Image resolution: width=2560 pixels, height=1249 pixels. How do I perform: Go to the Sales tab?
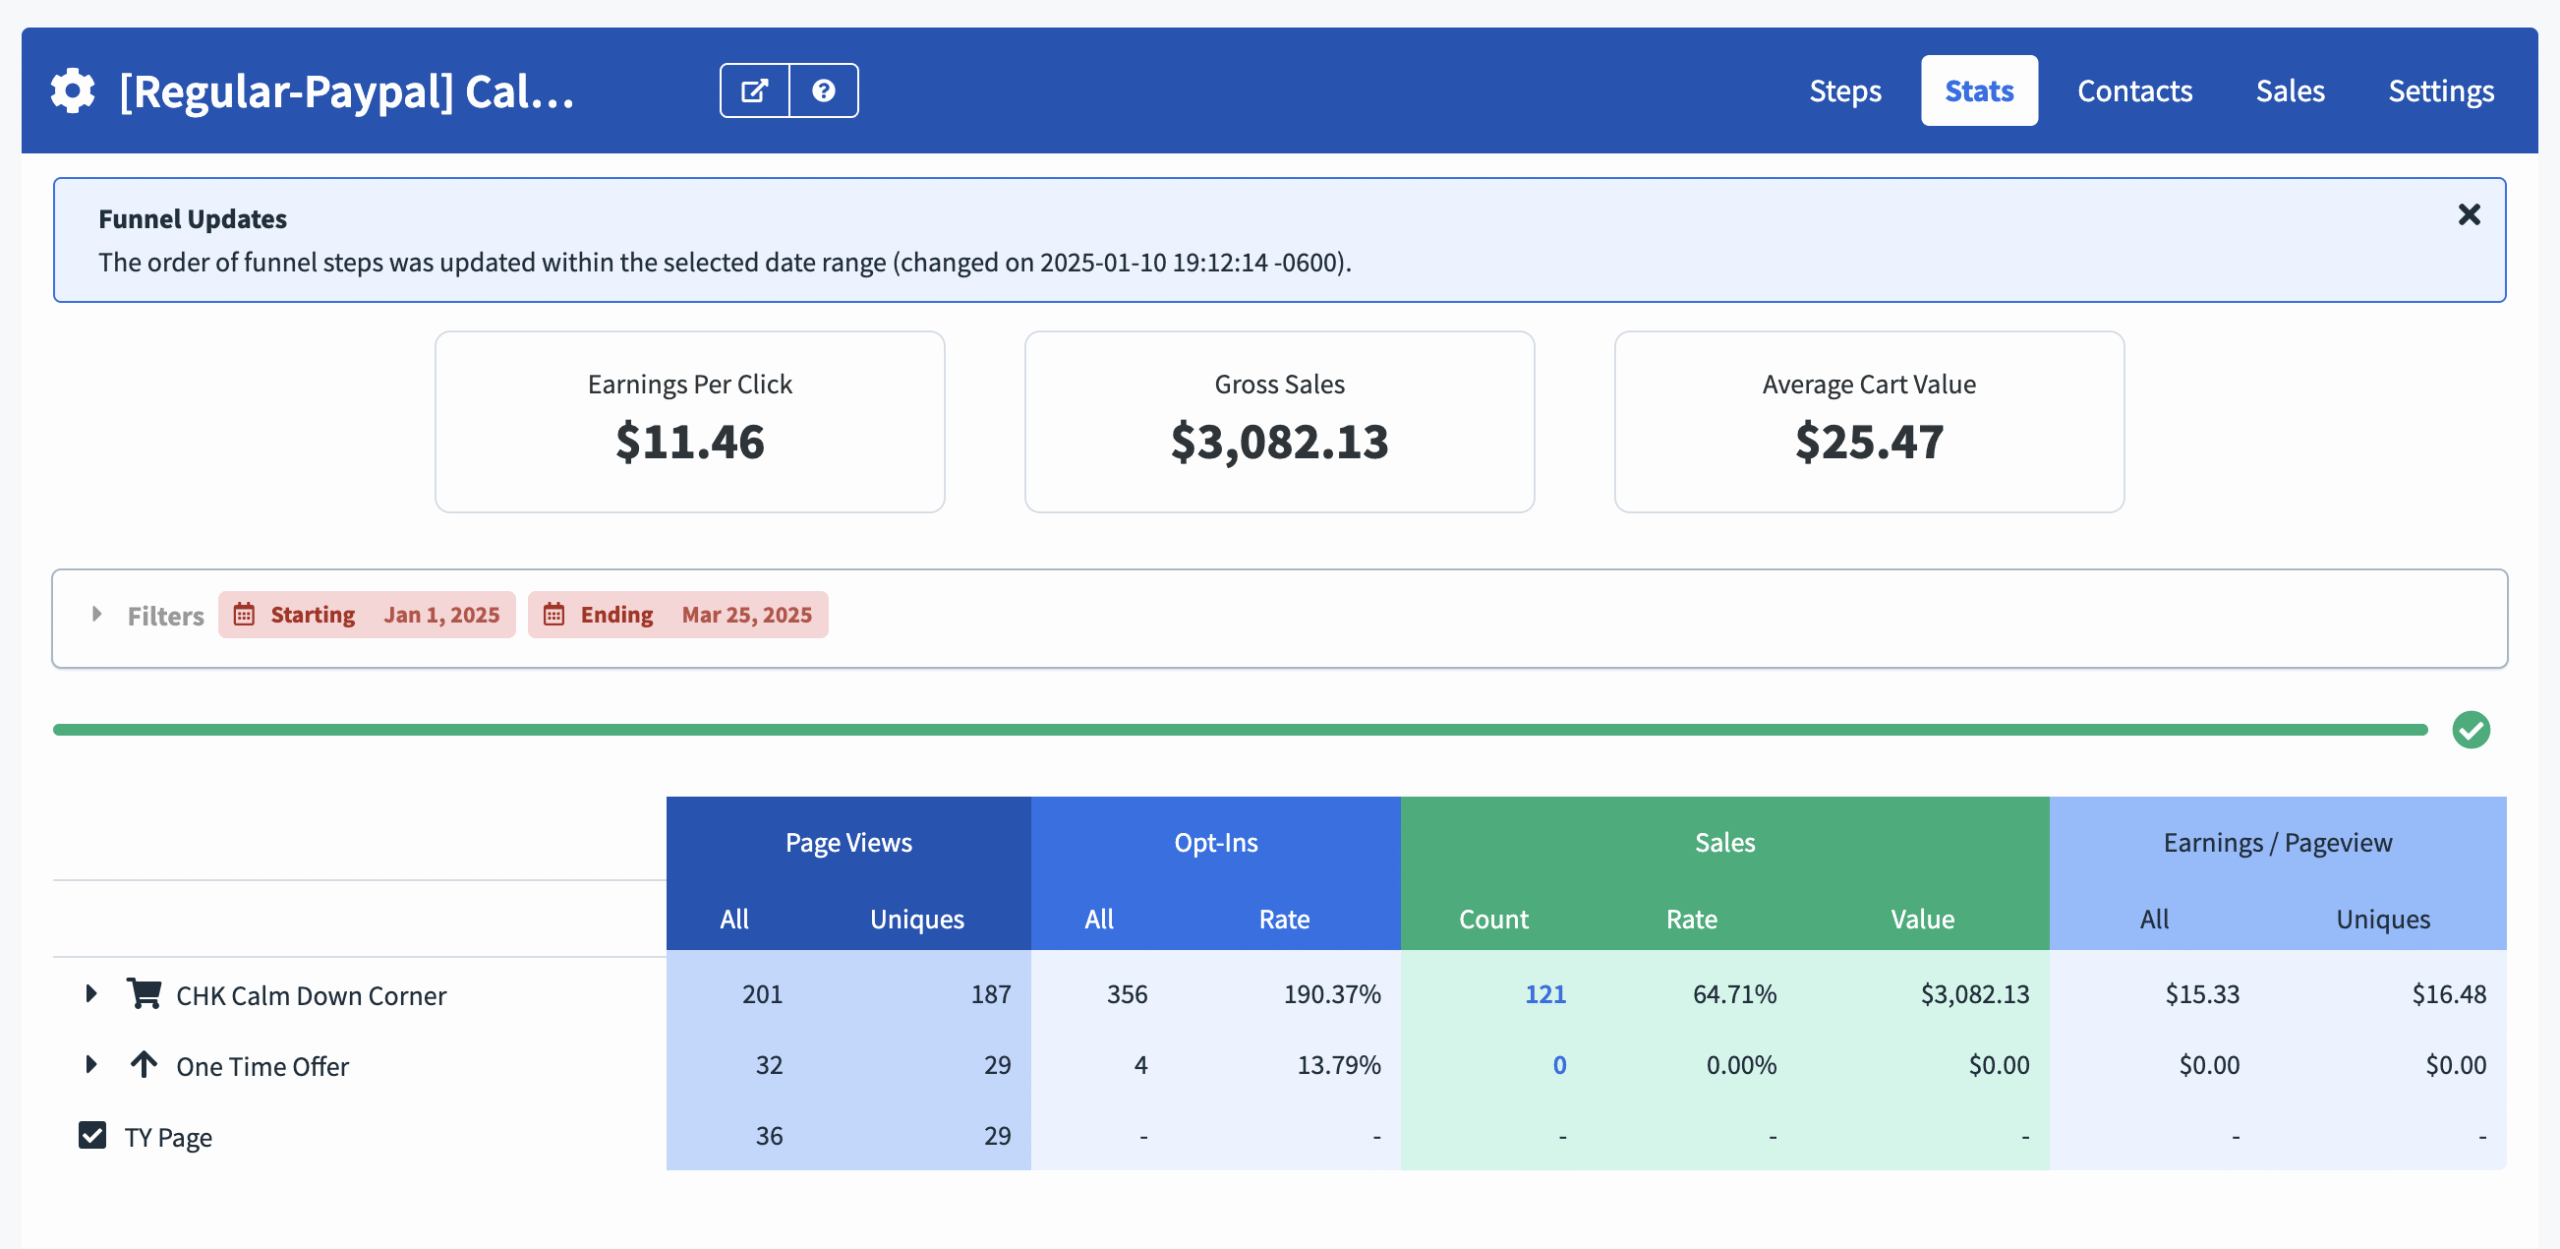pyautogui.click(x=2289, y=91)
